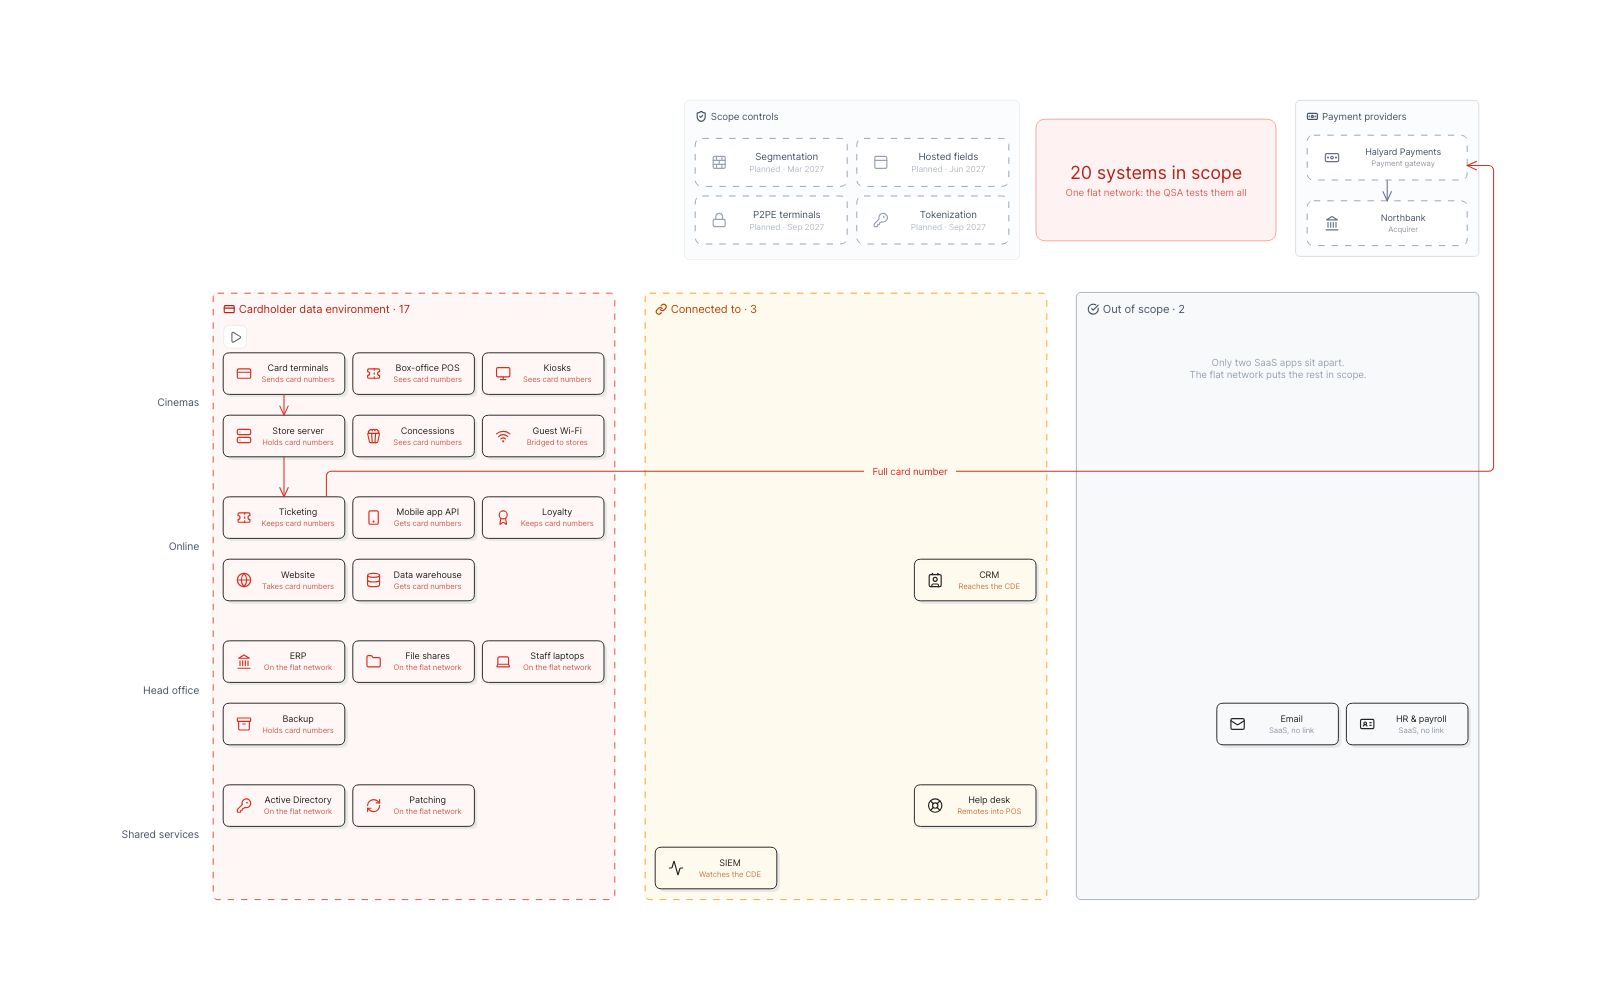
Task: Click the Out of scope · 2 group title
Action: tap(1143, 309)
